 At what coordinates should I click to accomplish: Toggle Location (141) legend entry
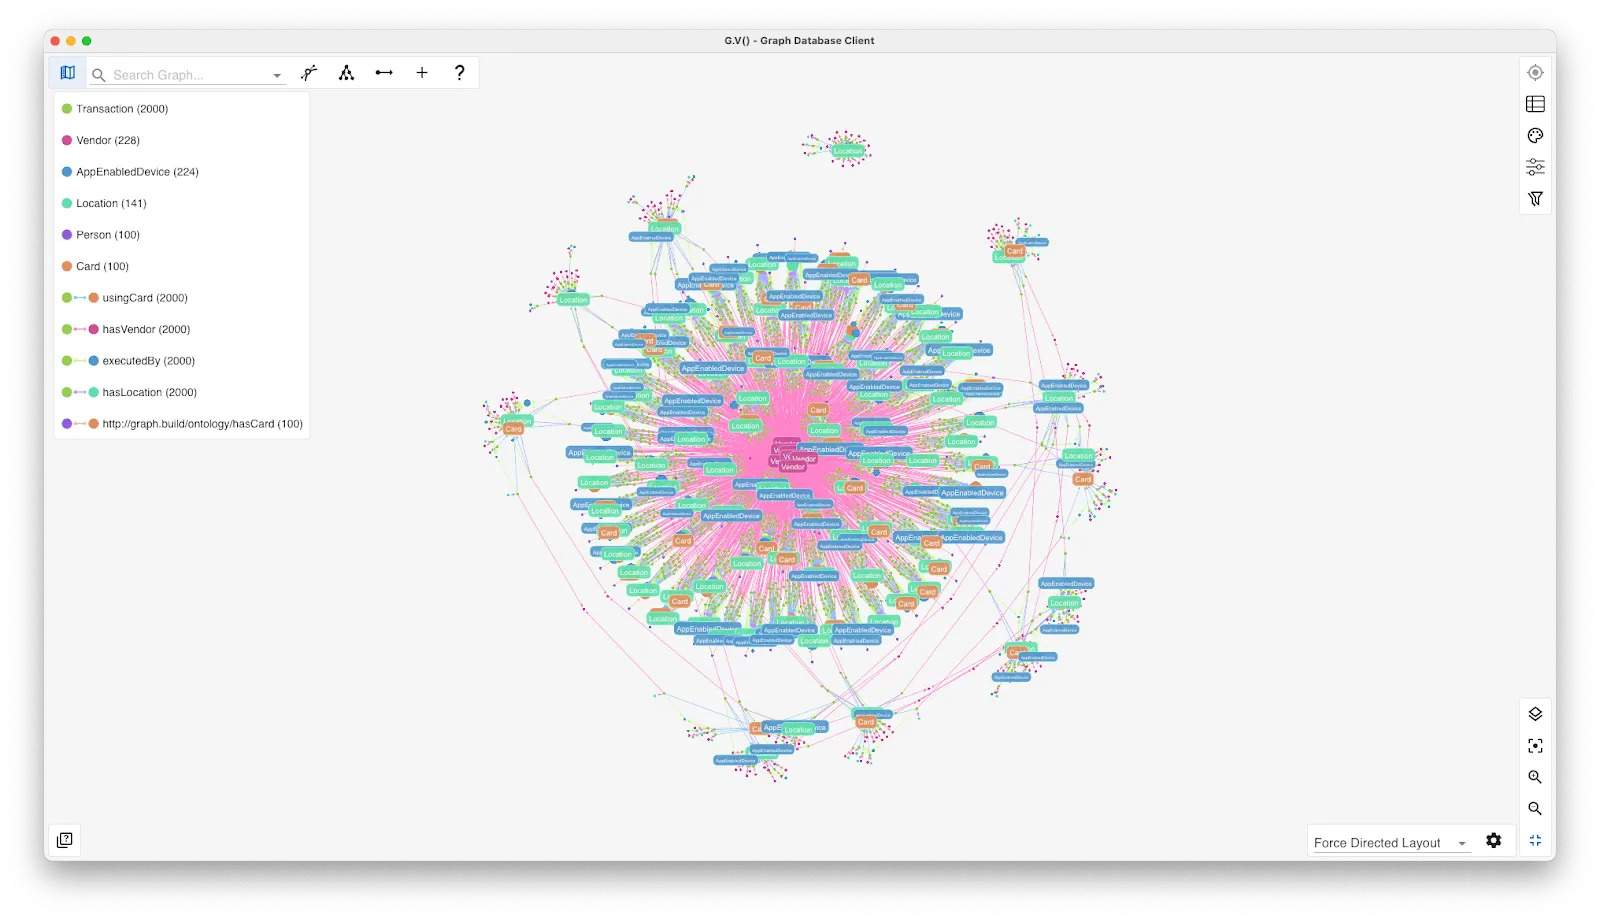point(104,204)
